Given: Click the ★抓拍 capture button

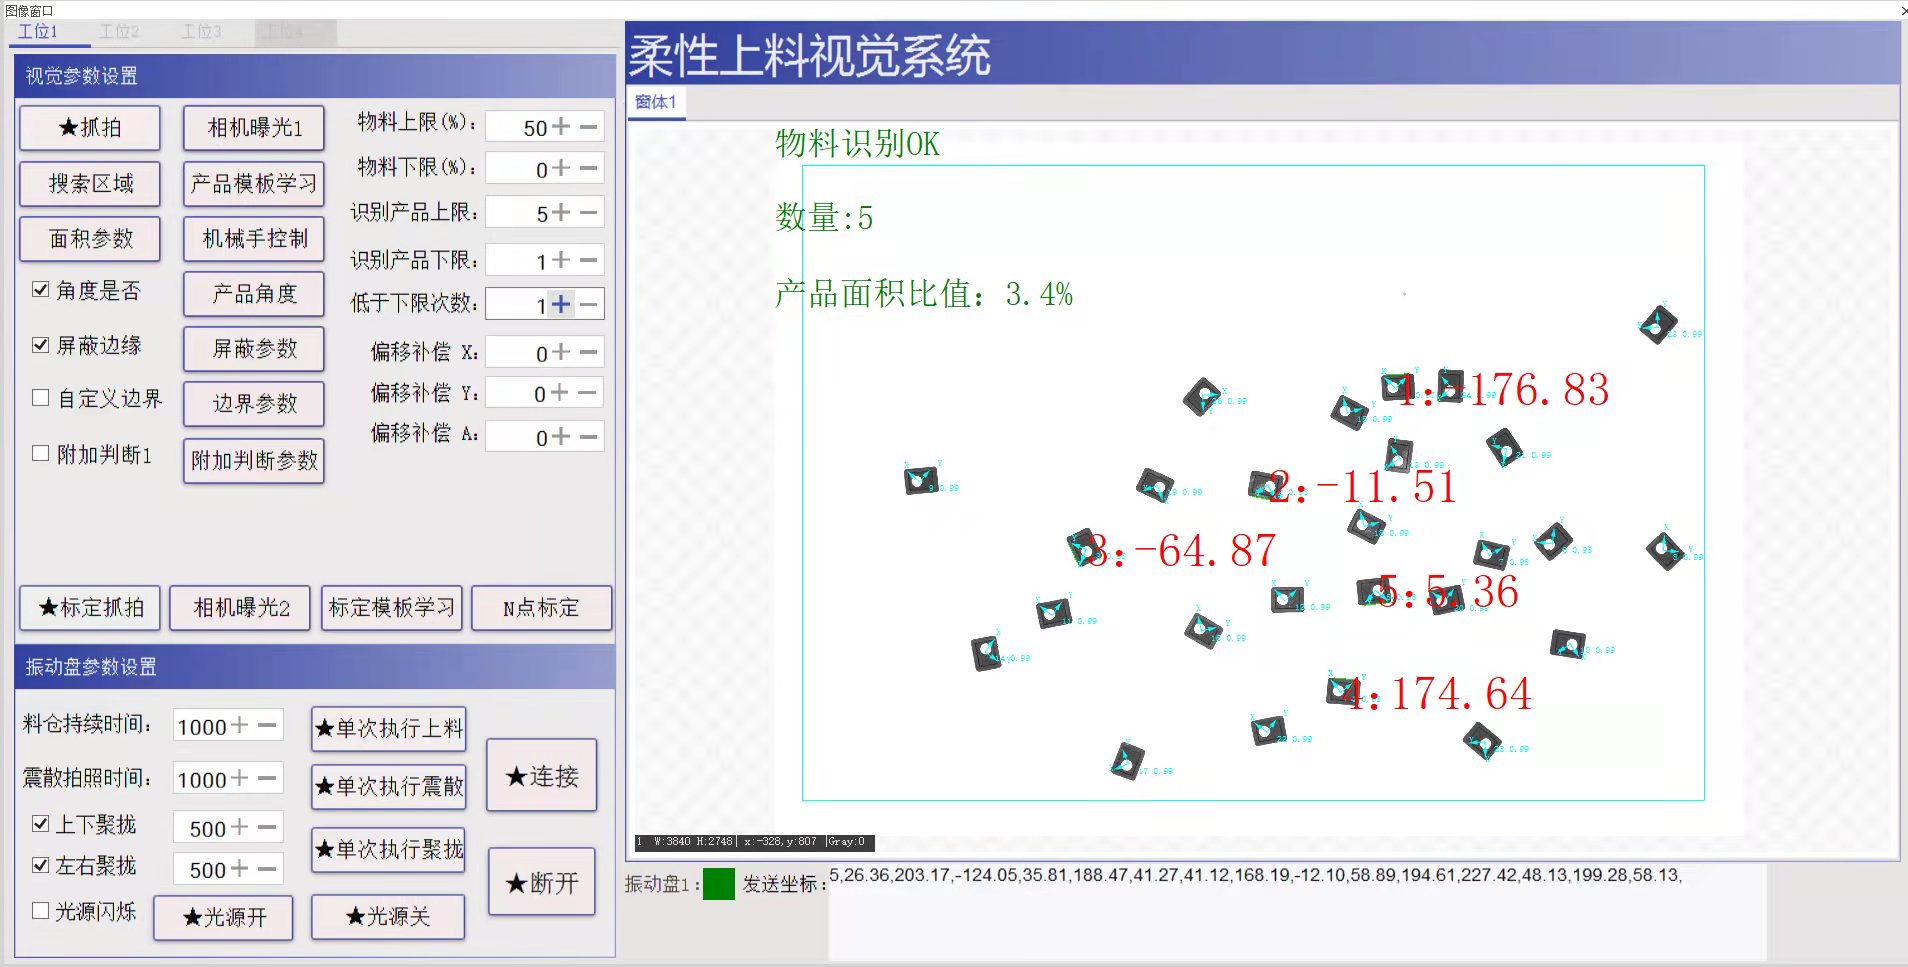Looking at the screenshot, I should coord(90,128).
